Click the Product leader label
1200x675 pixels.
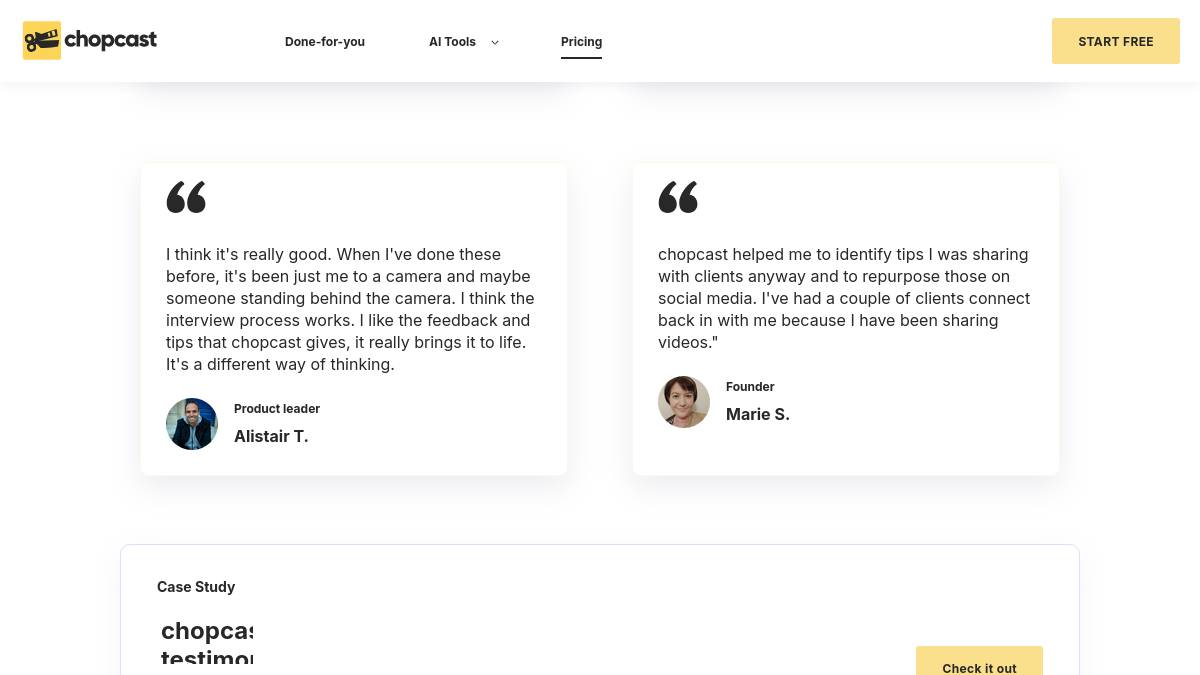coord(277,408)
